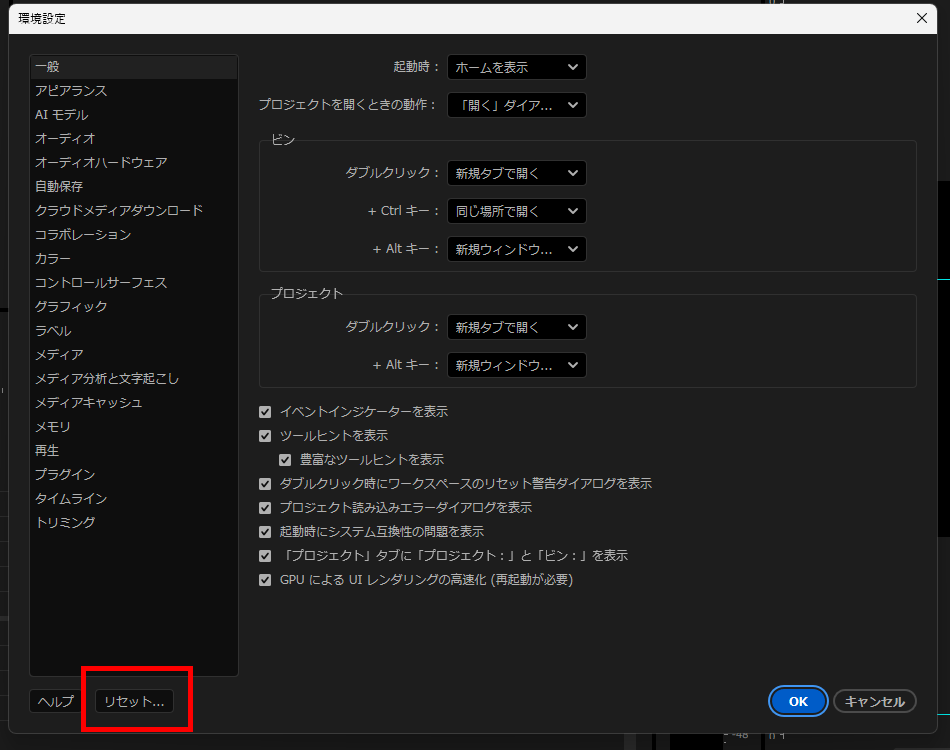The width and height of the screenshot is (950, 750).
Task: Open the 自動保存 settings category
Action: point(62,186)
